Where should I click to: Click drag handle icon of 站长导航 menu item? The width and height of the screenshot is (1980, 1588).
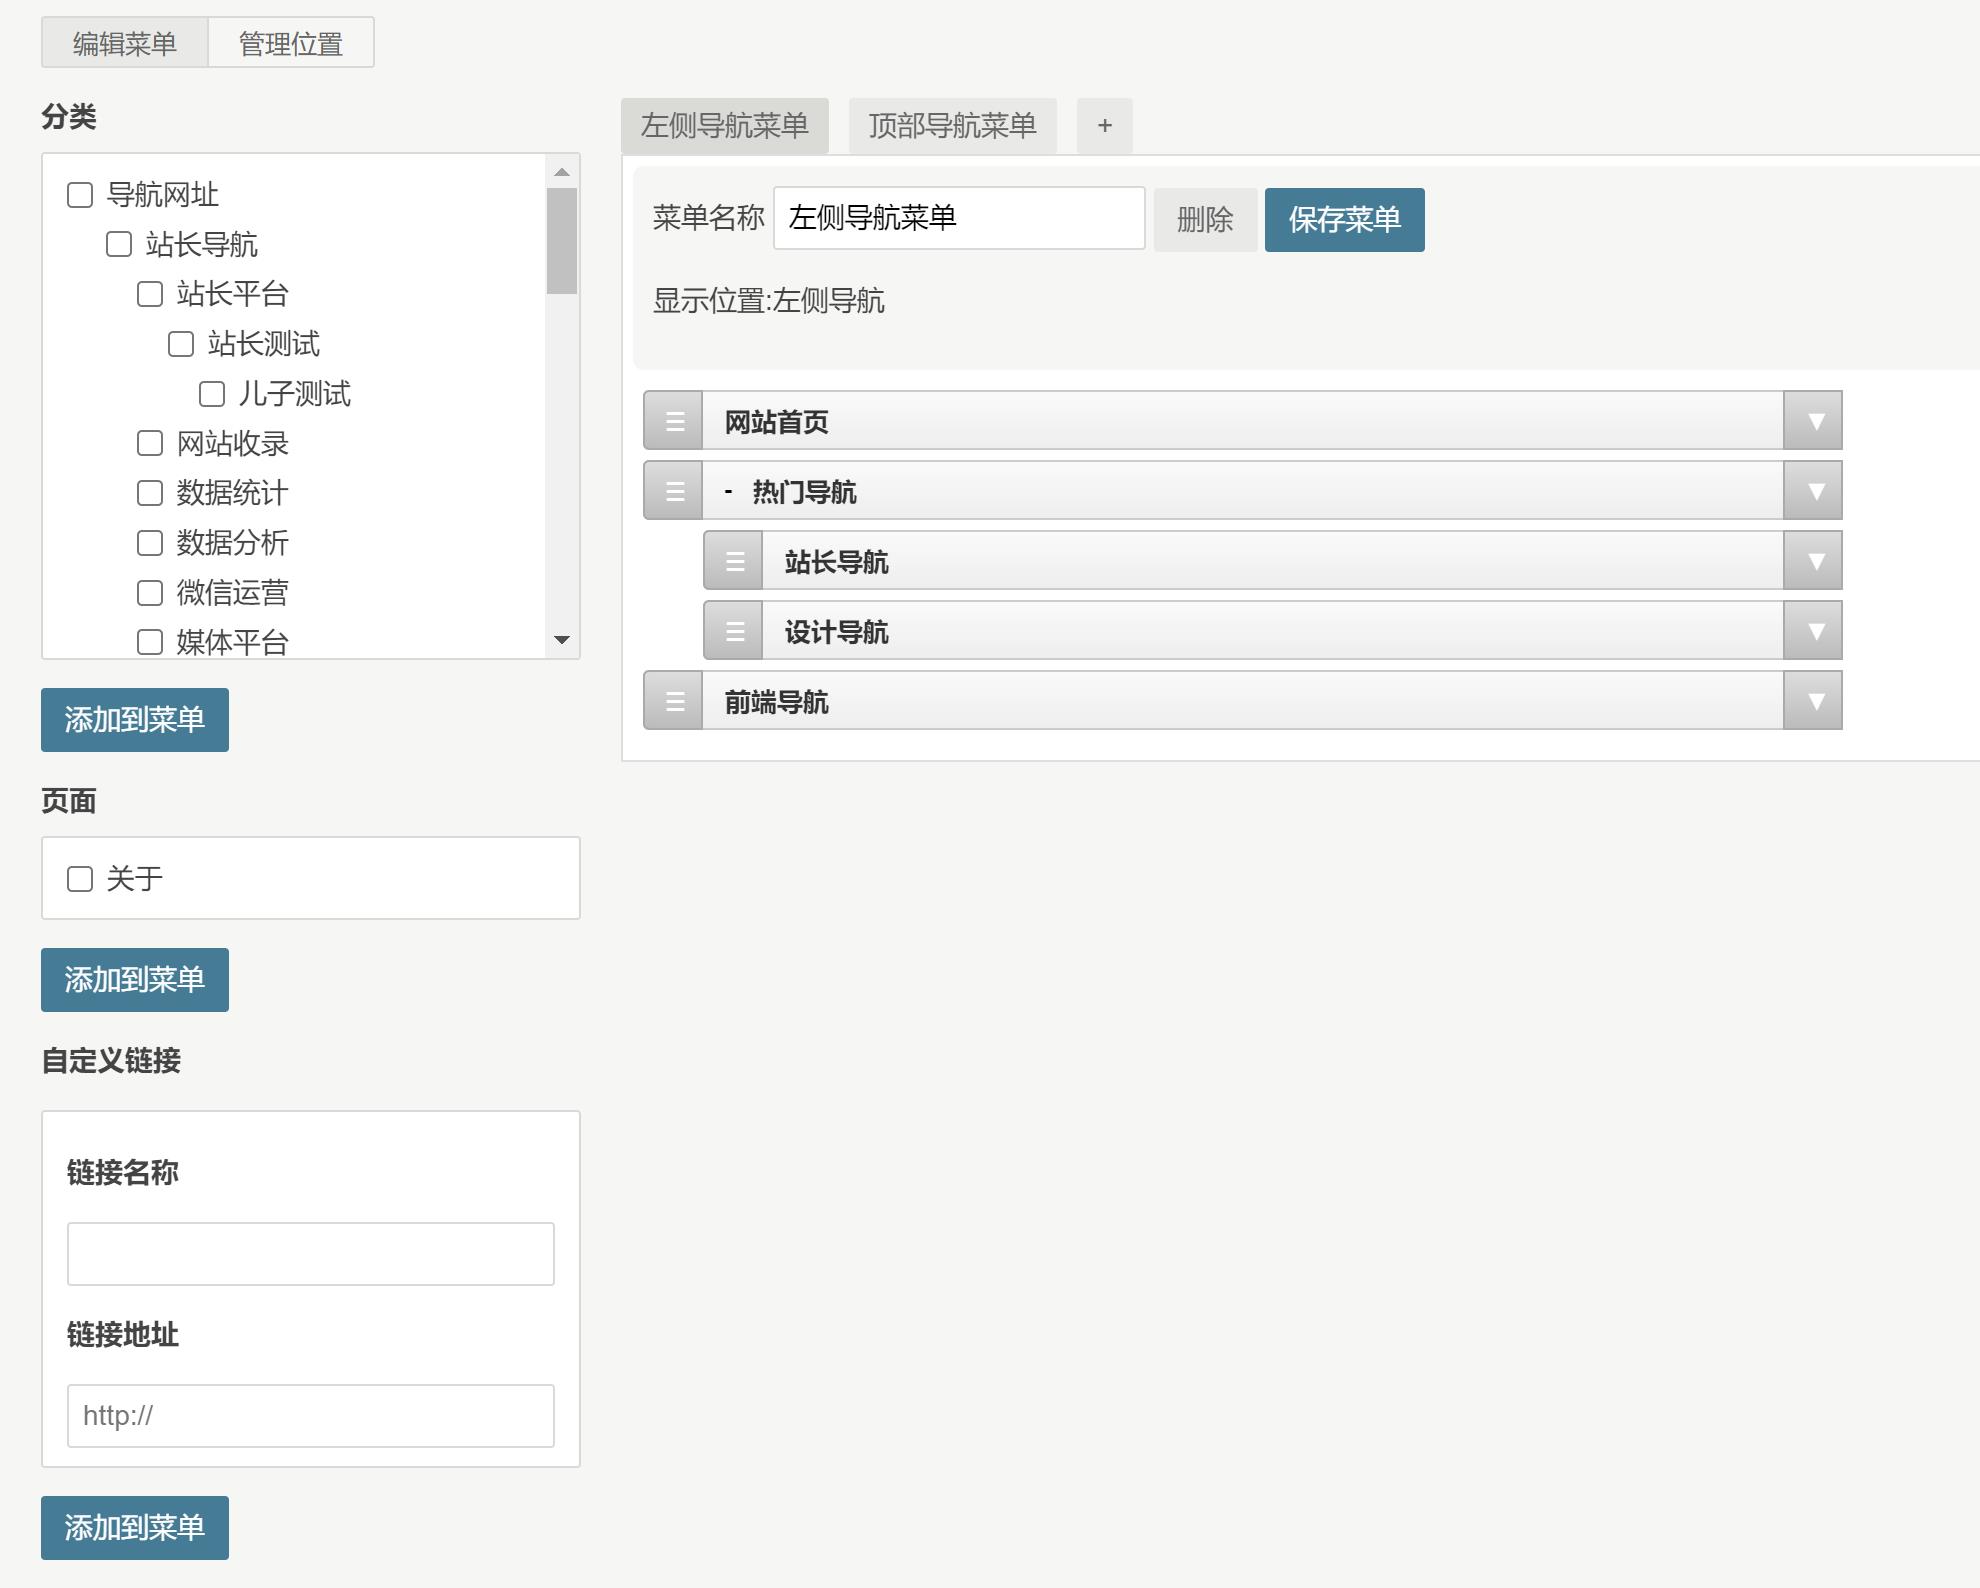(x=734, y=561)
